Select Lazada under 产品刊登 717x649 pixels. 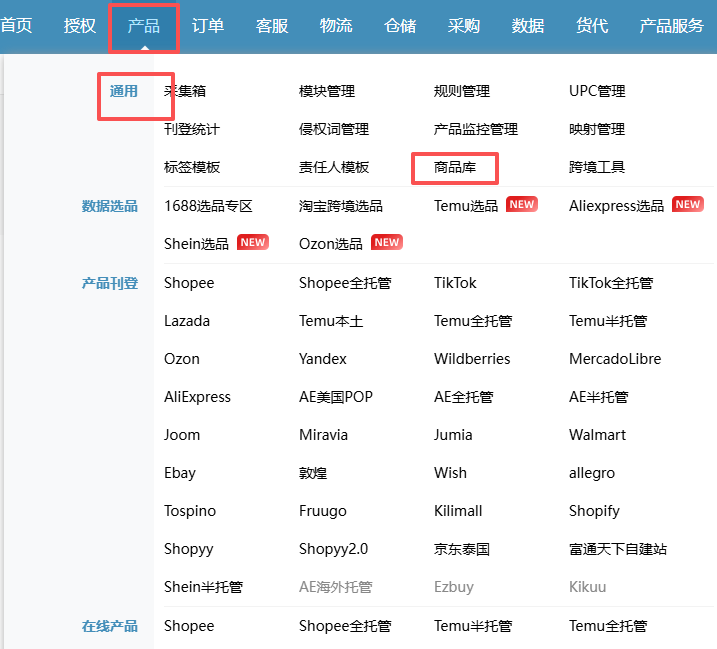187,321
